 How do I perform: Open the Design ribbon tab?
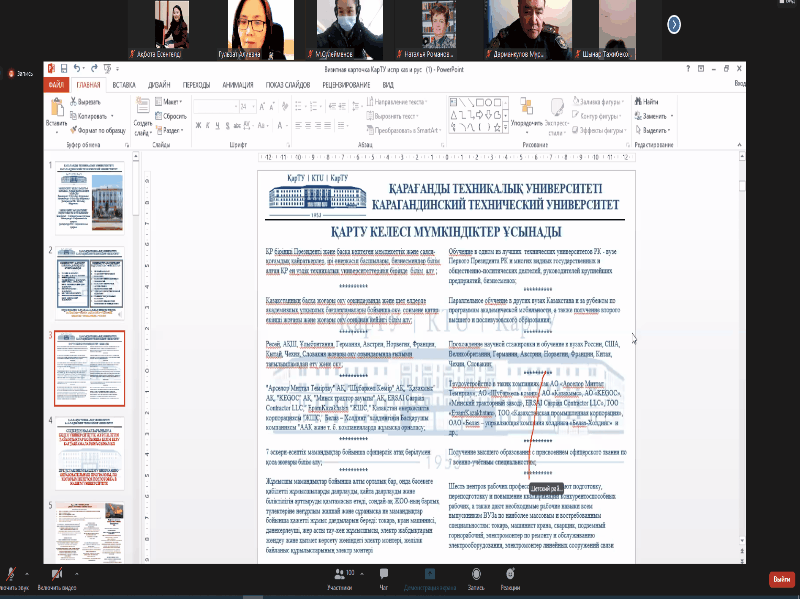159,86
